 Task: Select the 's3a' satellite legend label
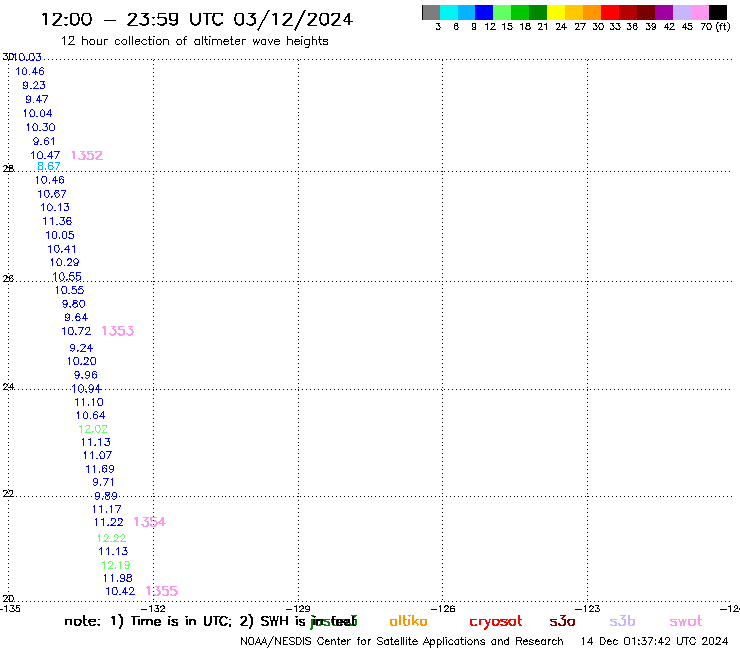[x=562, y=621]
